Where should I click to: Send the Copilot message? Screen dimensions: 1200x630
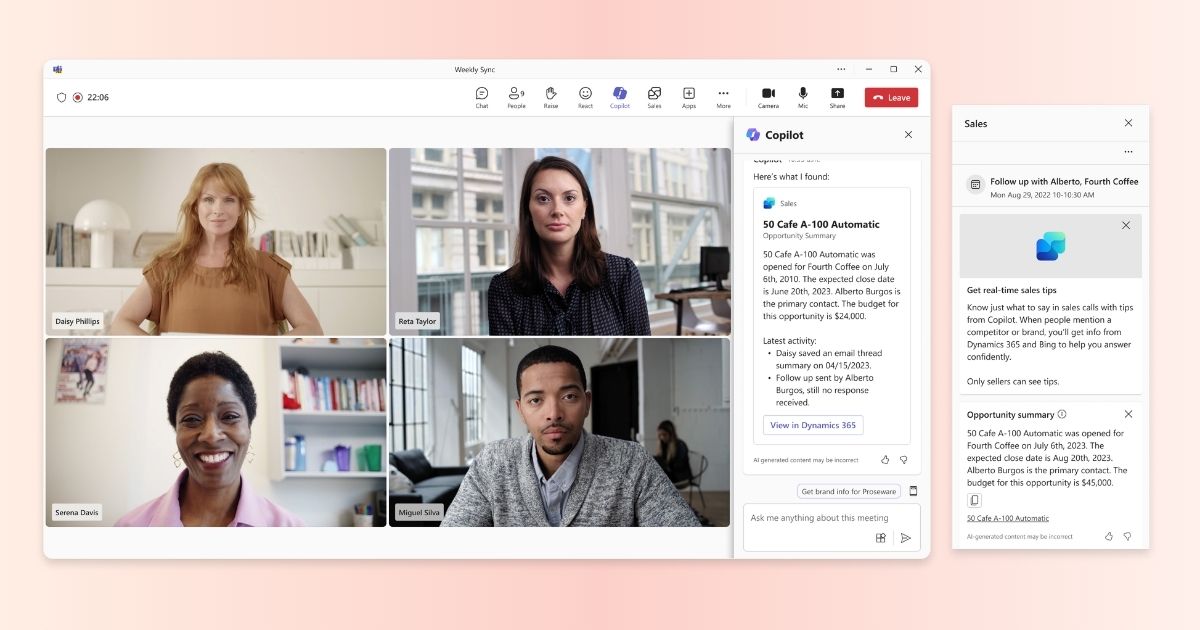(905, 537)
